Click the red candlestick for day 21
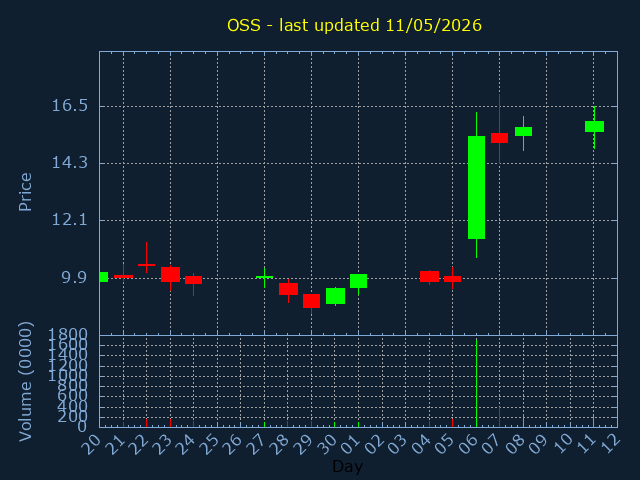The width and height of the screenshot is (640, 480). point(123,276)
